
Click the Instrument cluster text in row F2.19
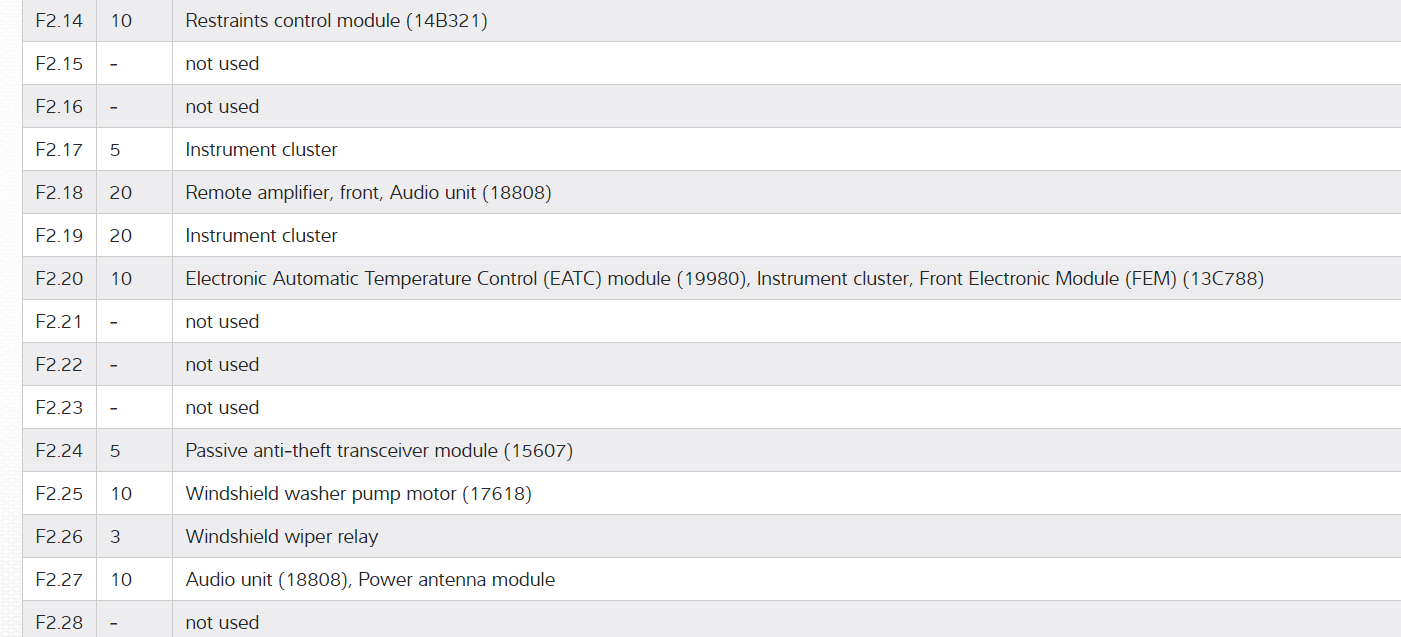click(261, 235)
